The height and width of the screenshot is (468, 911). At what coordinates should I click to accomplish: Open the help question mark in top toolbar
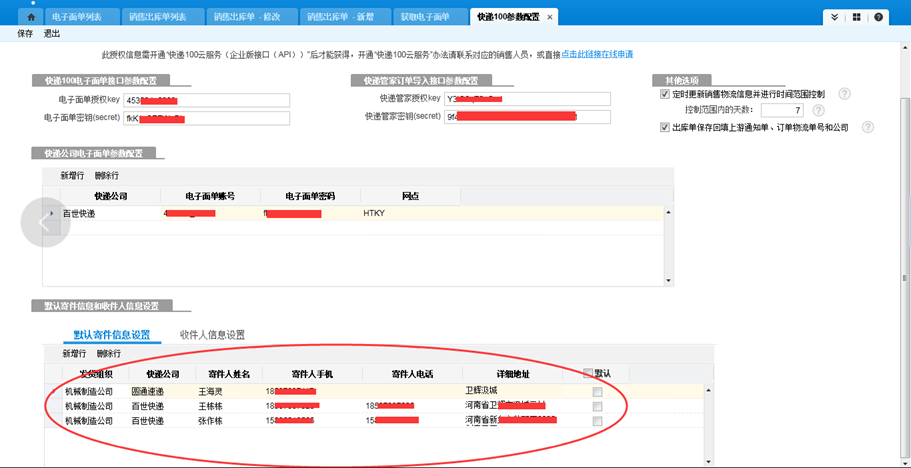pyautogui.click(x=878, y=17)
